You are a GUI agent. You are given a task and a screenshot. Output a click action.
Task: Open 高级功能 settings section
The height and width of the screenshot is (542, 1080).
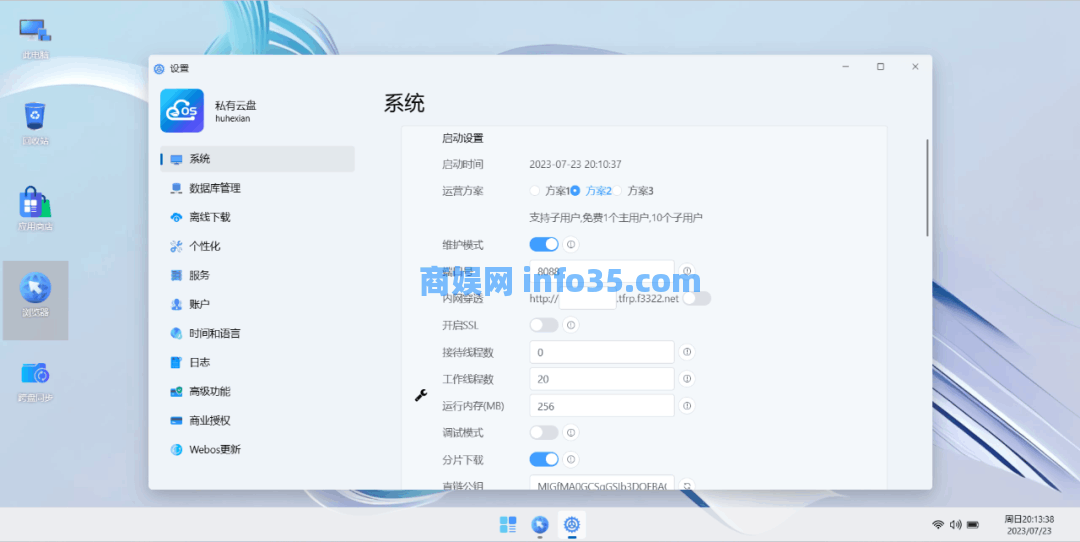(258, 391)
